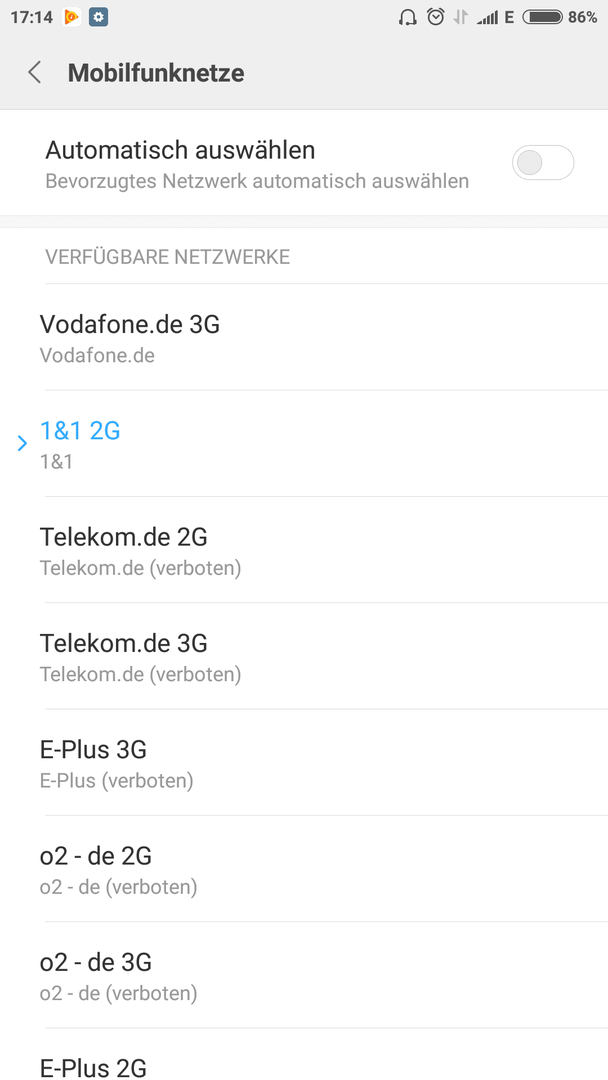Tap the data transfer arrows icon
The height and width of the screenshot is (1080, 608).
[x=460, y=17]
